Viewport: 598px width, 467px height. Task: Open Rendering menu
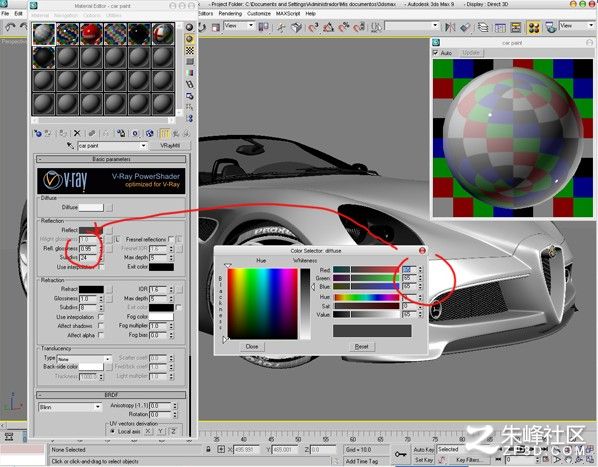(x=230, y=13)
